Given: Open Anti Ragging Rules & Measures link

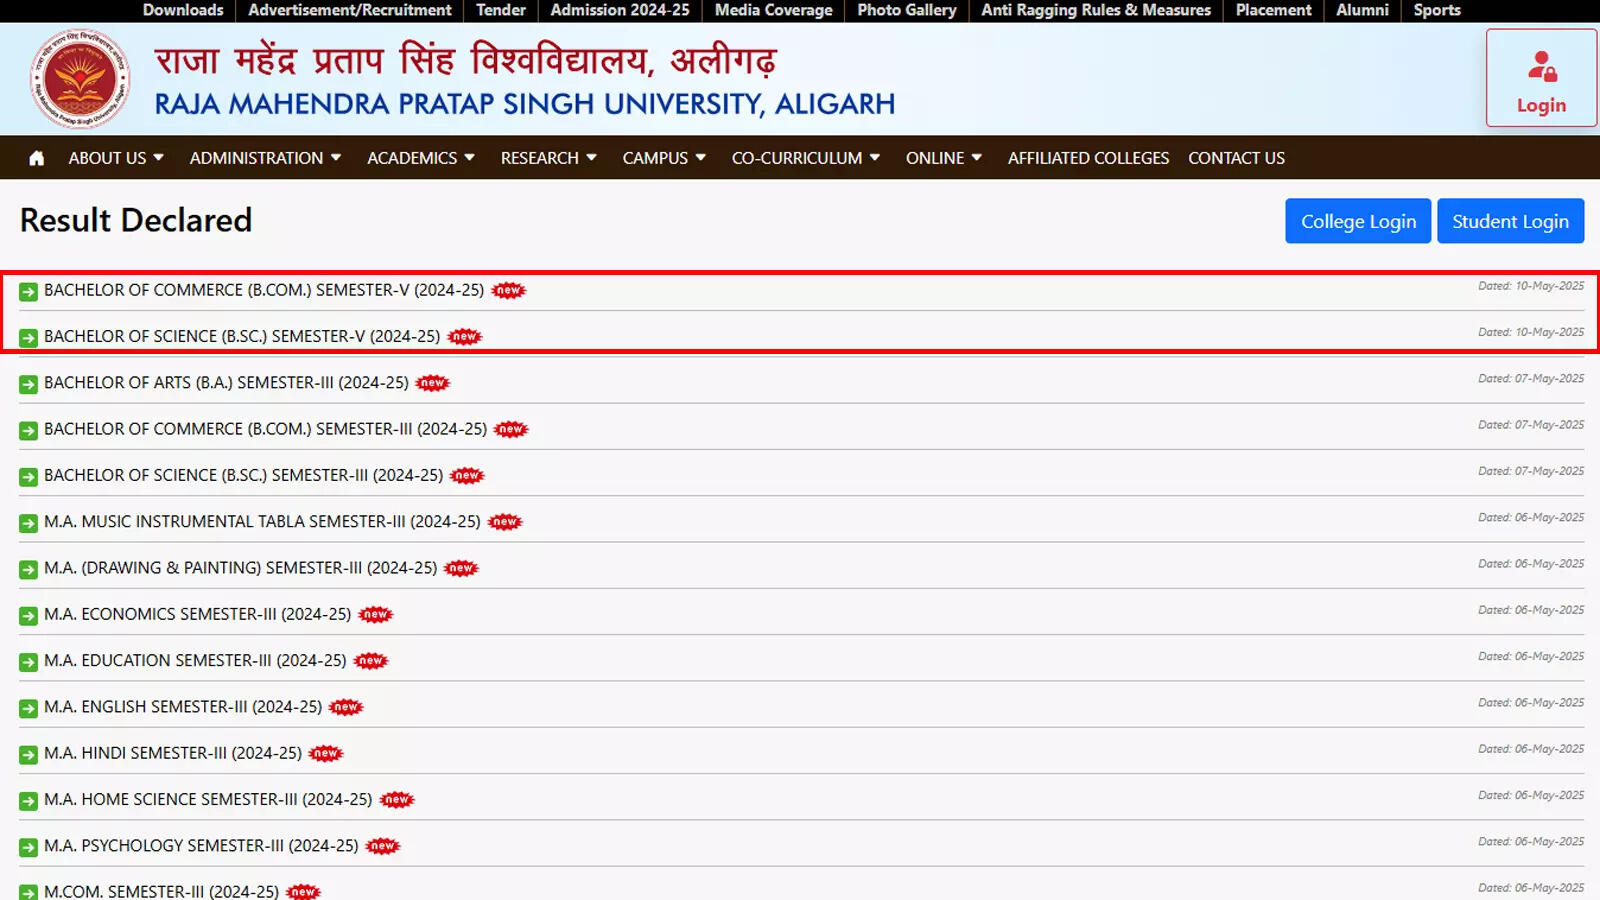Looking at the screenshot, I should 1096,10.
